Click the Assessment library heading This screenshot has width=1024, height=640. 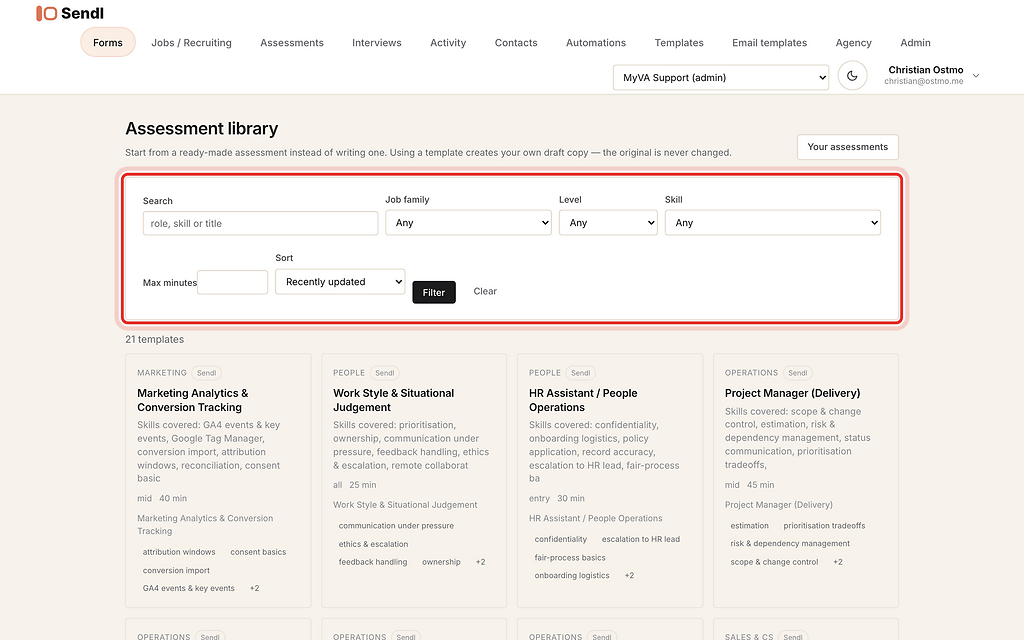tap(202, 129)
